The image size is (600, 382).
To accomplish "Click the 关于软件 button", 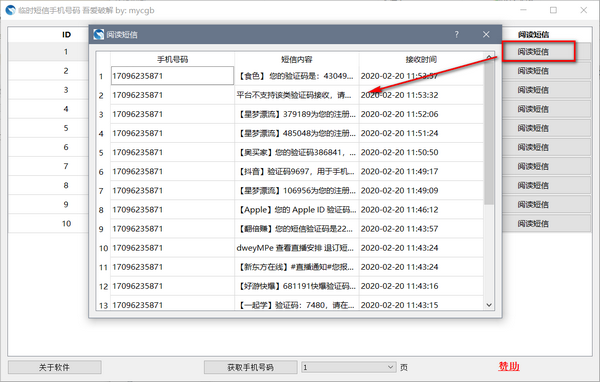I will click(54, 367).
